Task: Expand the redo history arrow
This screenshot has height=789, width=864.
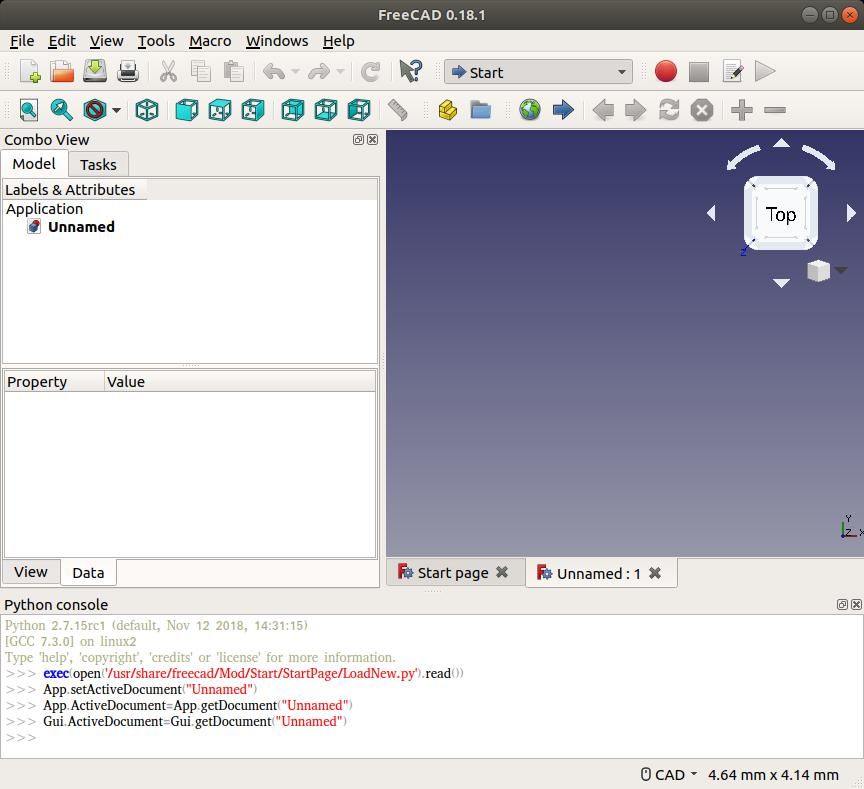Action: tap(341, 72)
